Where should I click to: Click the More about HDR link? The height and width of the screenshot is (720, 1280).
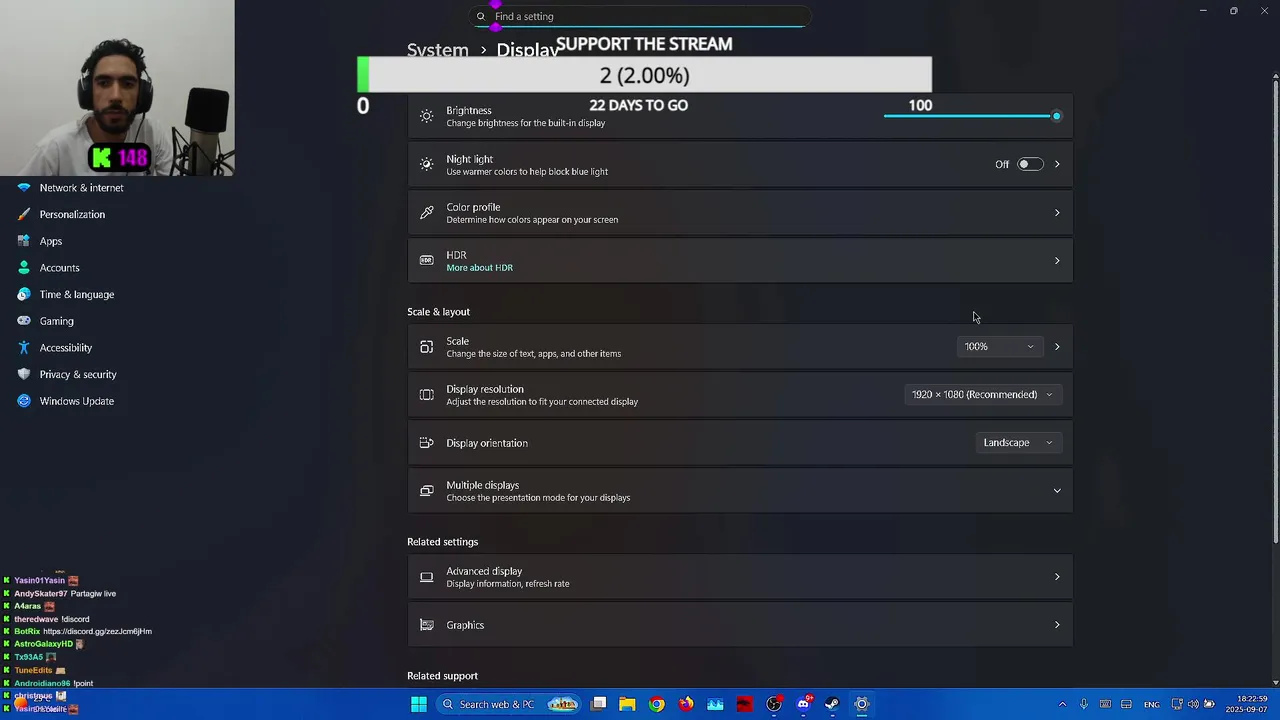pos(479,268)
